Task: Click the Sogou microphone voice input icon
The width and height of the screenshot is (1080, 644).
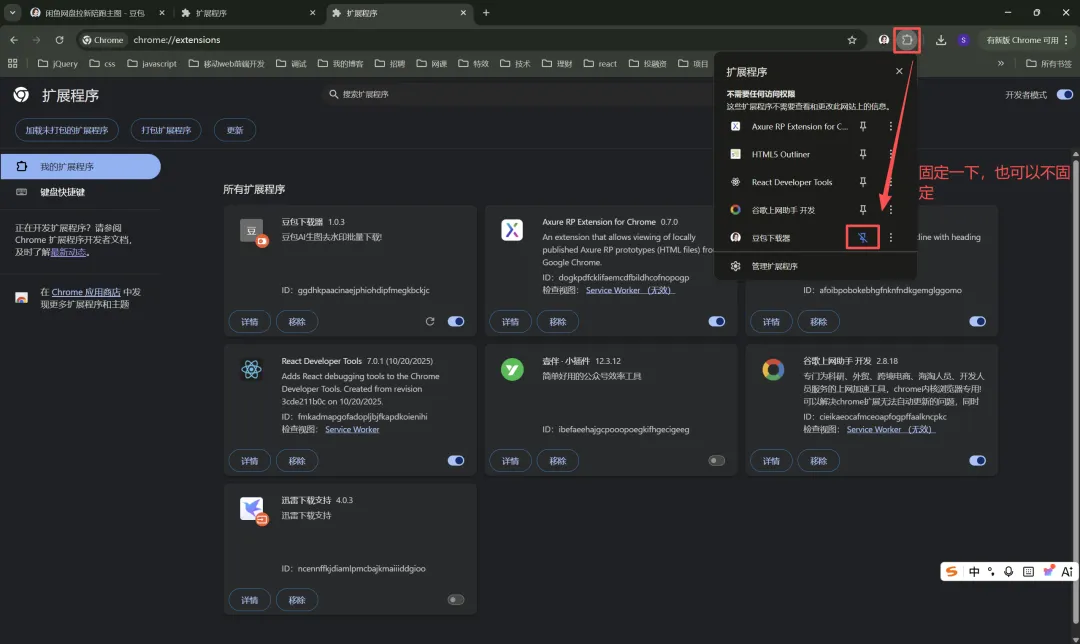Action: pyautogui.click(x=1008, y=572)
